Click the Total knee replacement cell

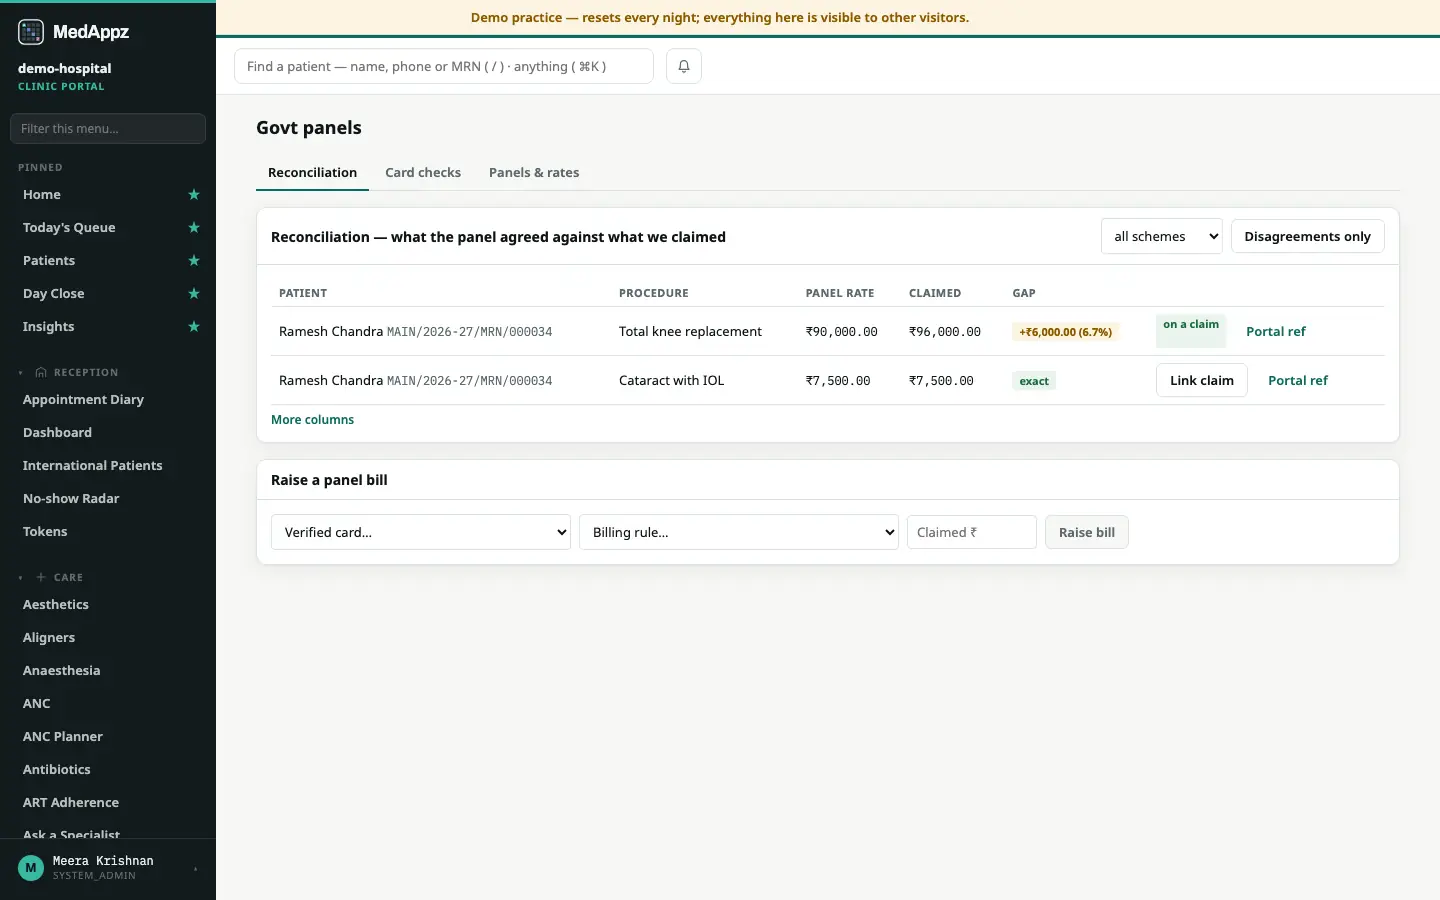[x=690, y=332]
